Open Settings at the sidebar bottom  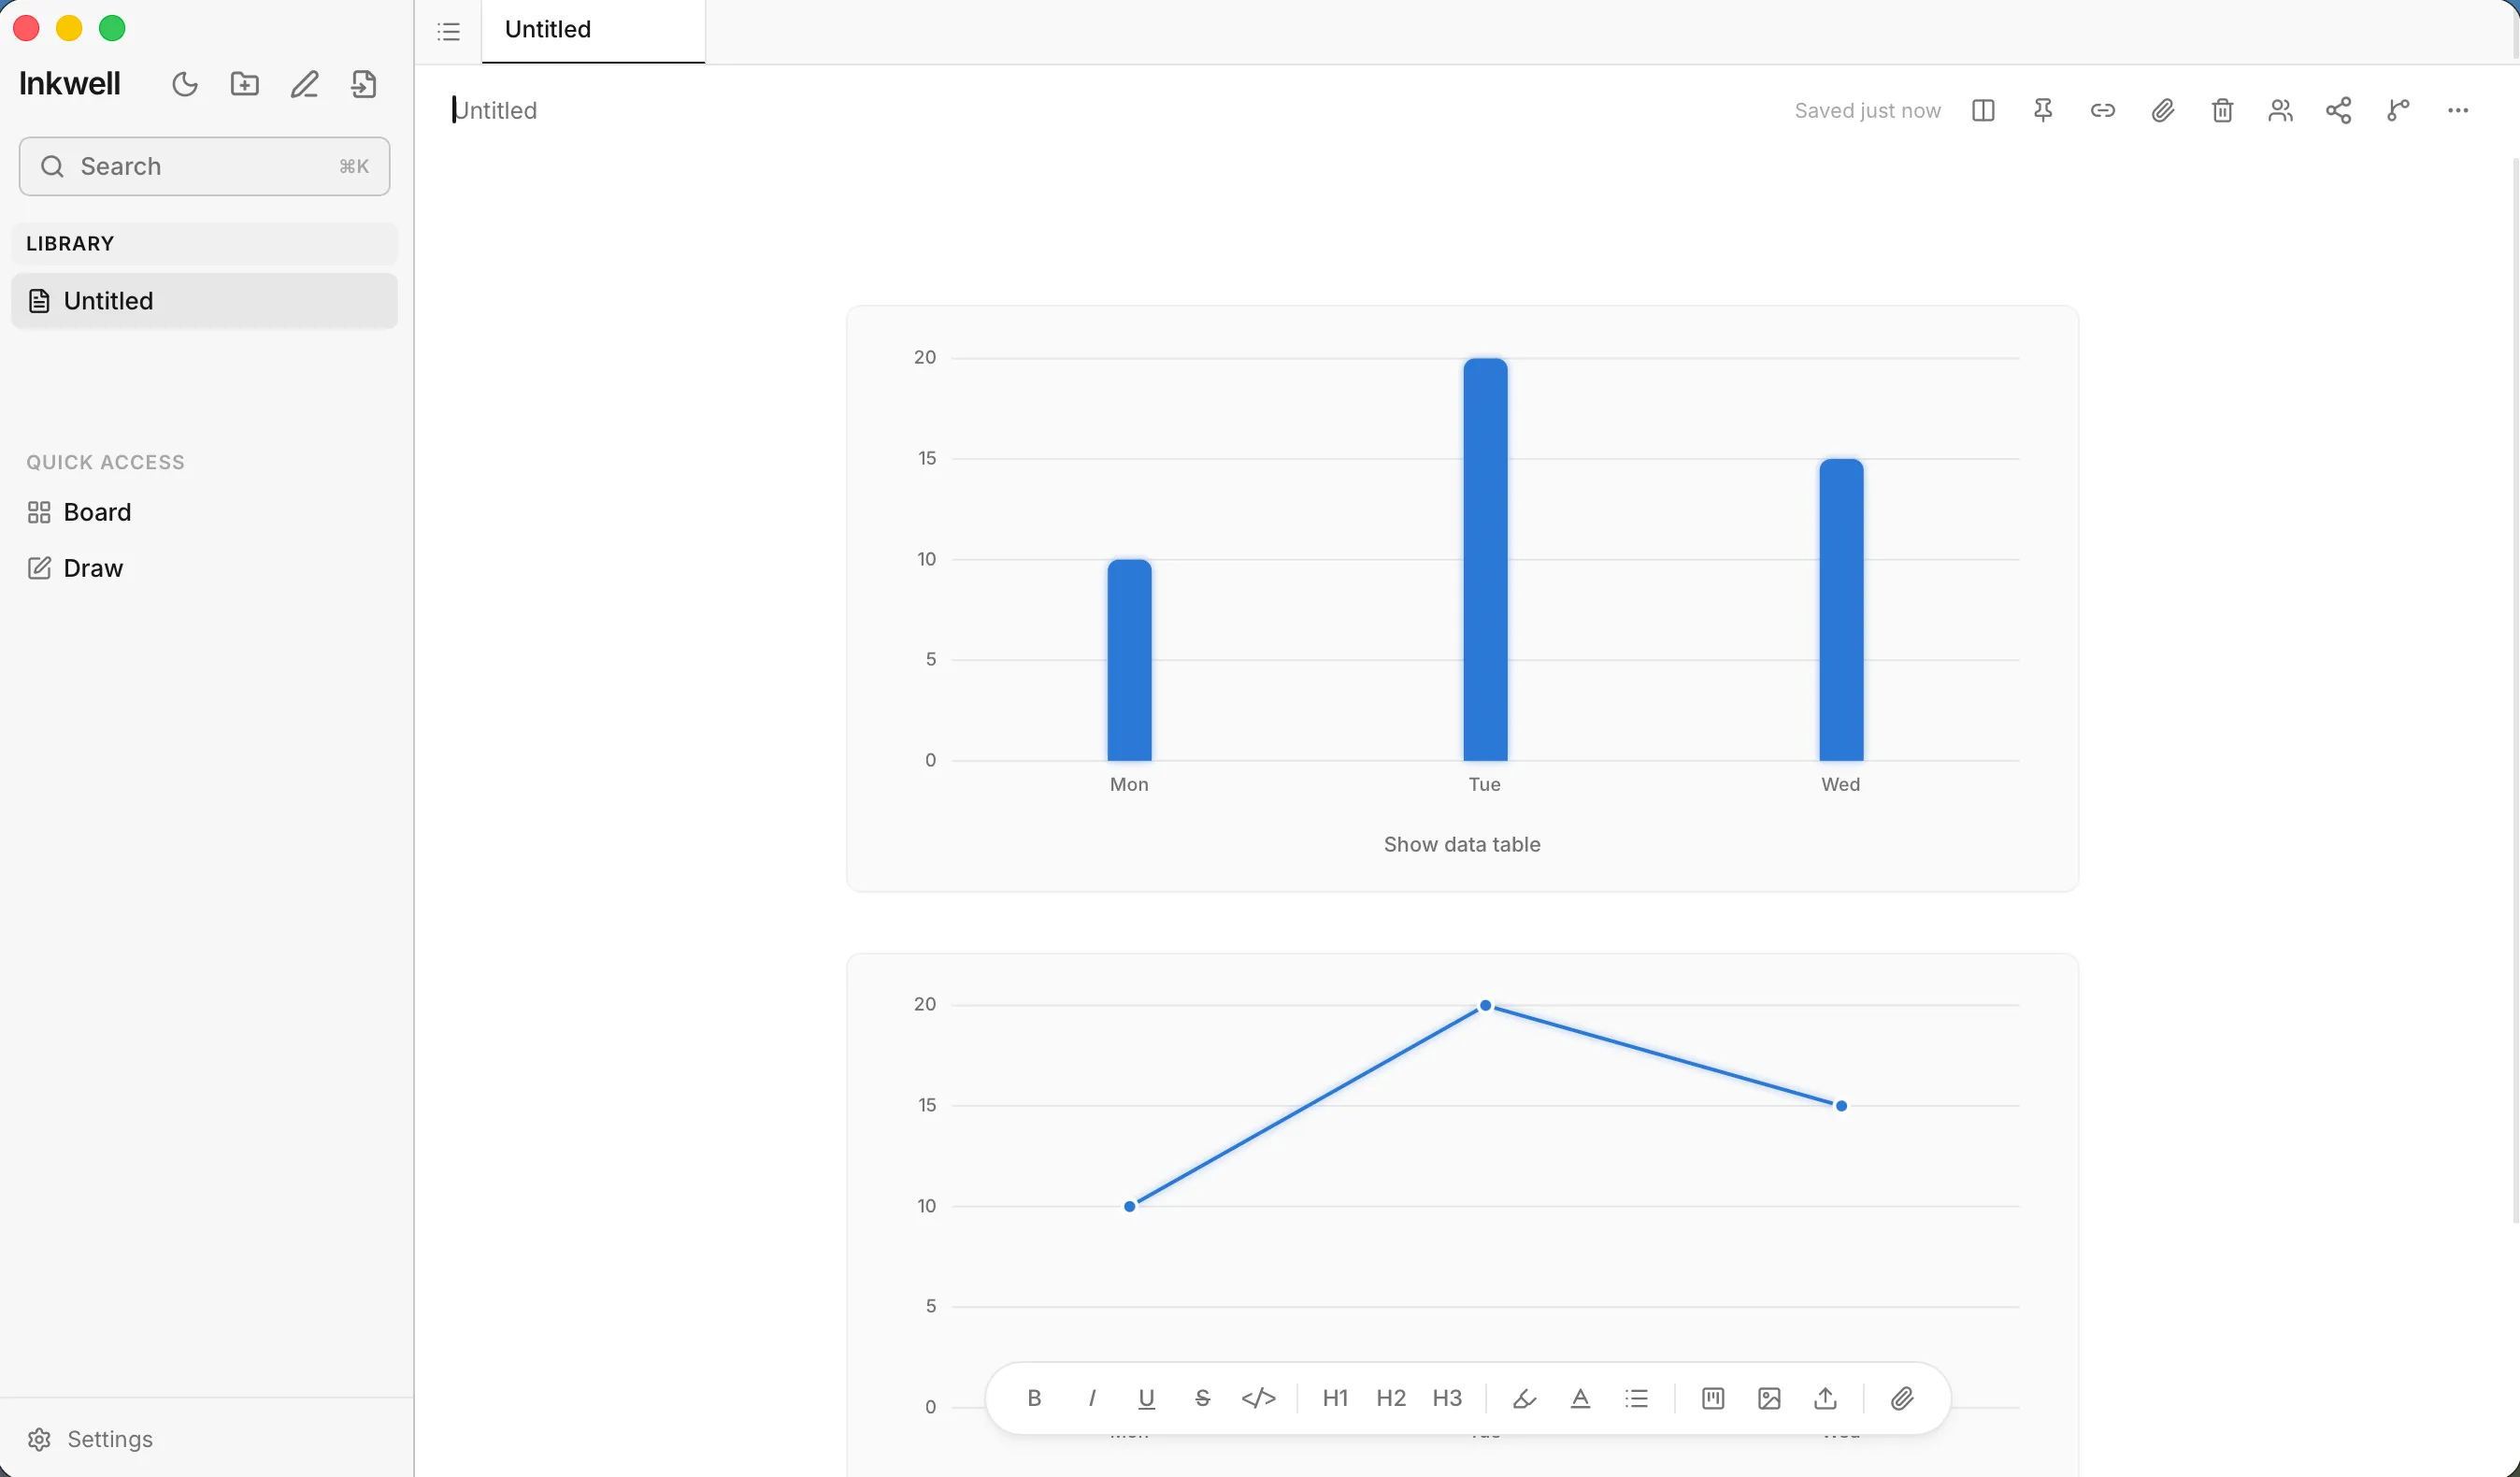coord(90,1439)
